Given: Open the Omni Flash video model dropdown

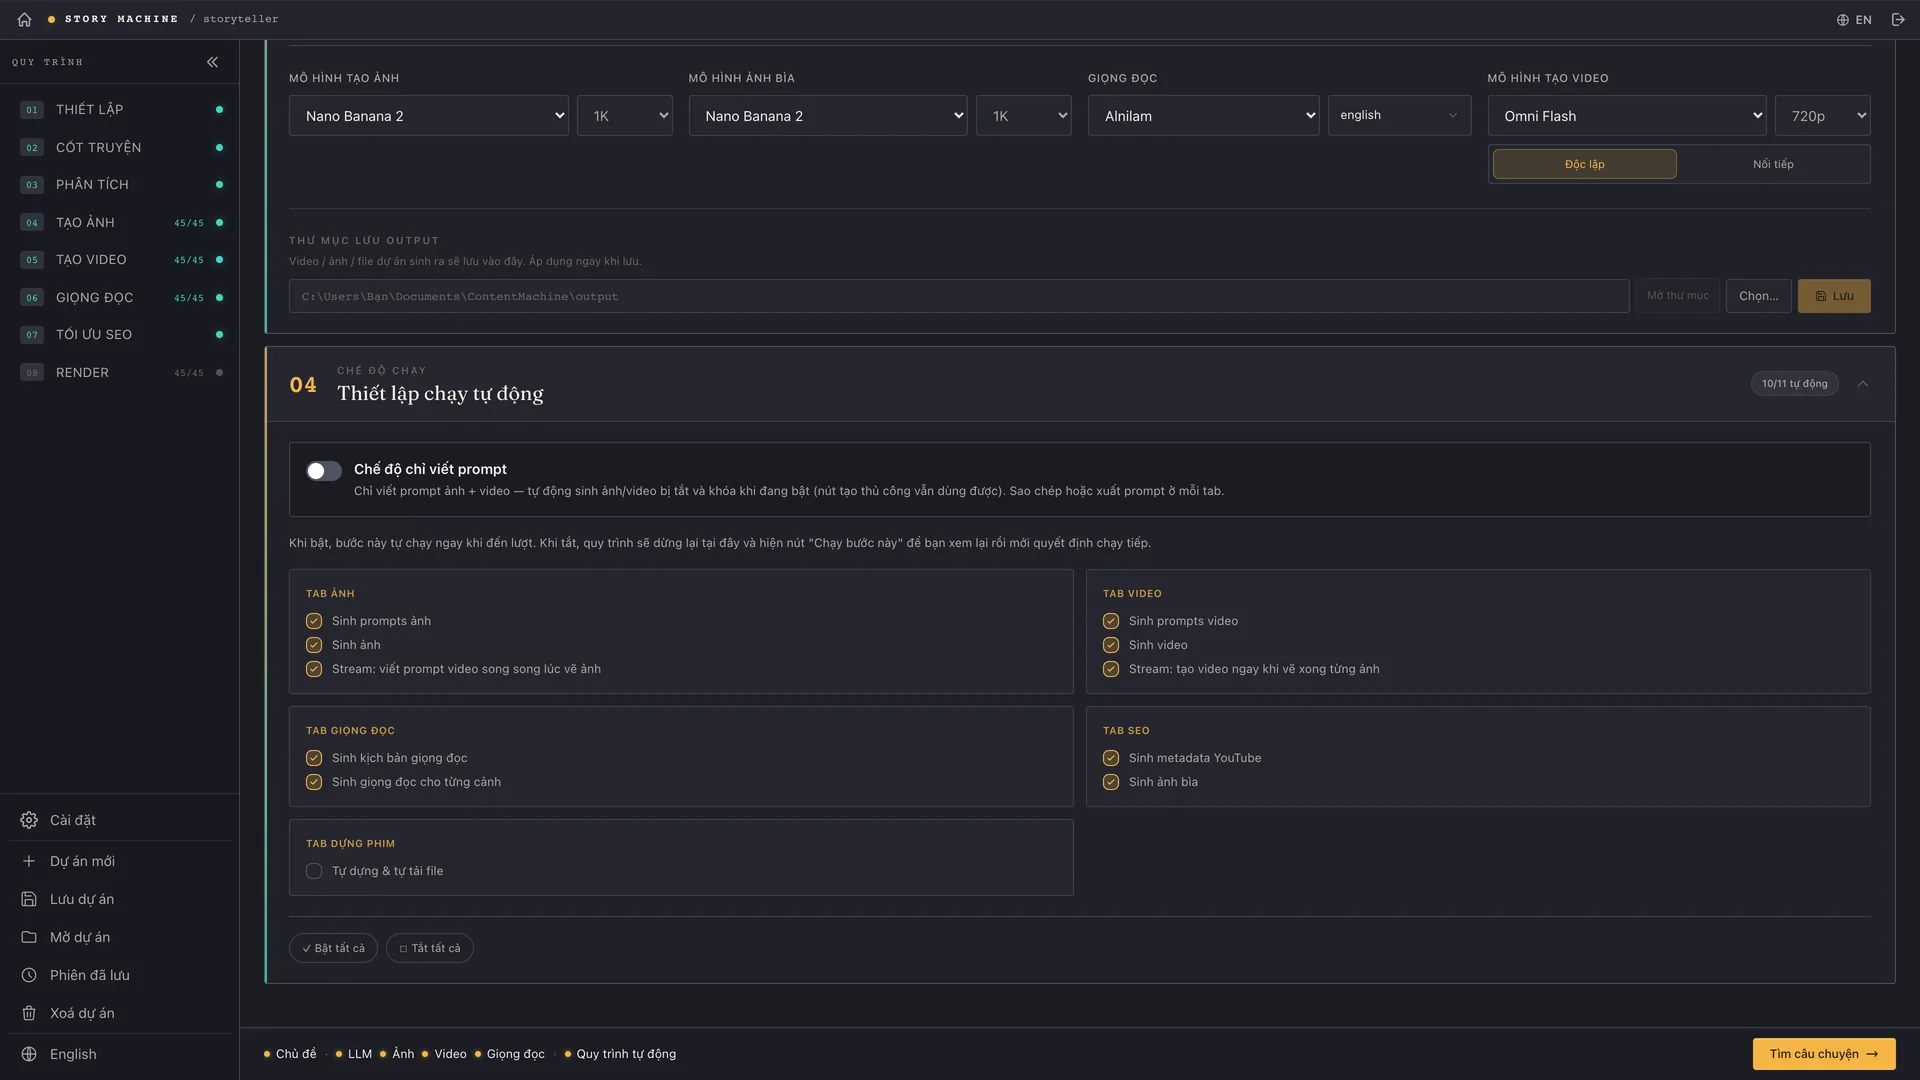Looking at the screenshot, I should [x=1626, y=116].
